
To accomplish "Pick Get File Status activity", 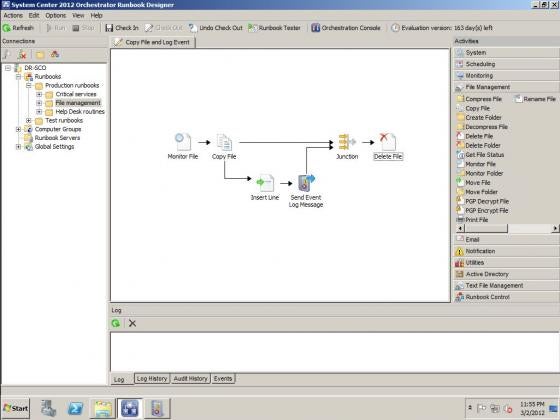I will 480,155.
